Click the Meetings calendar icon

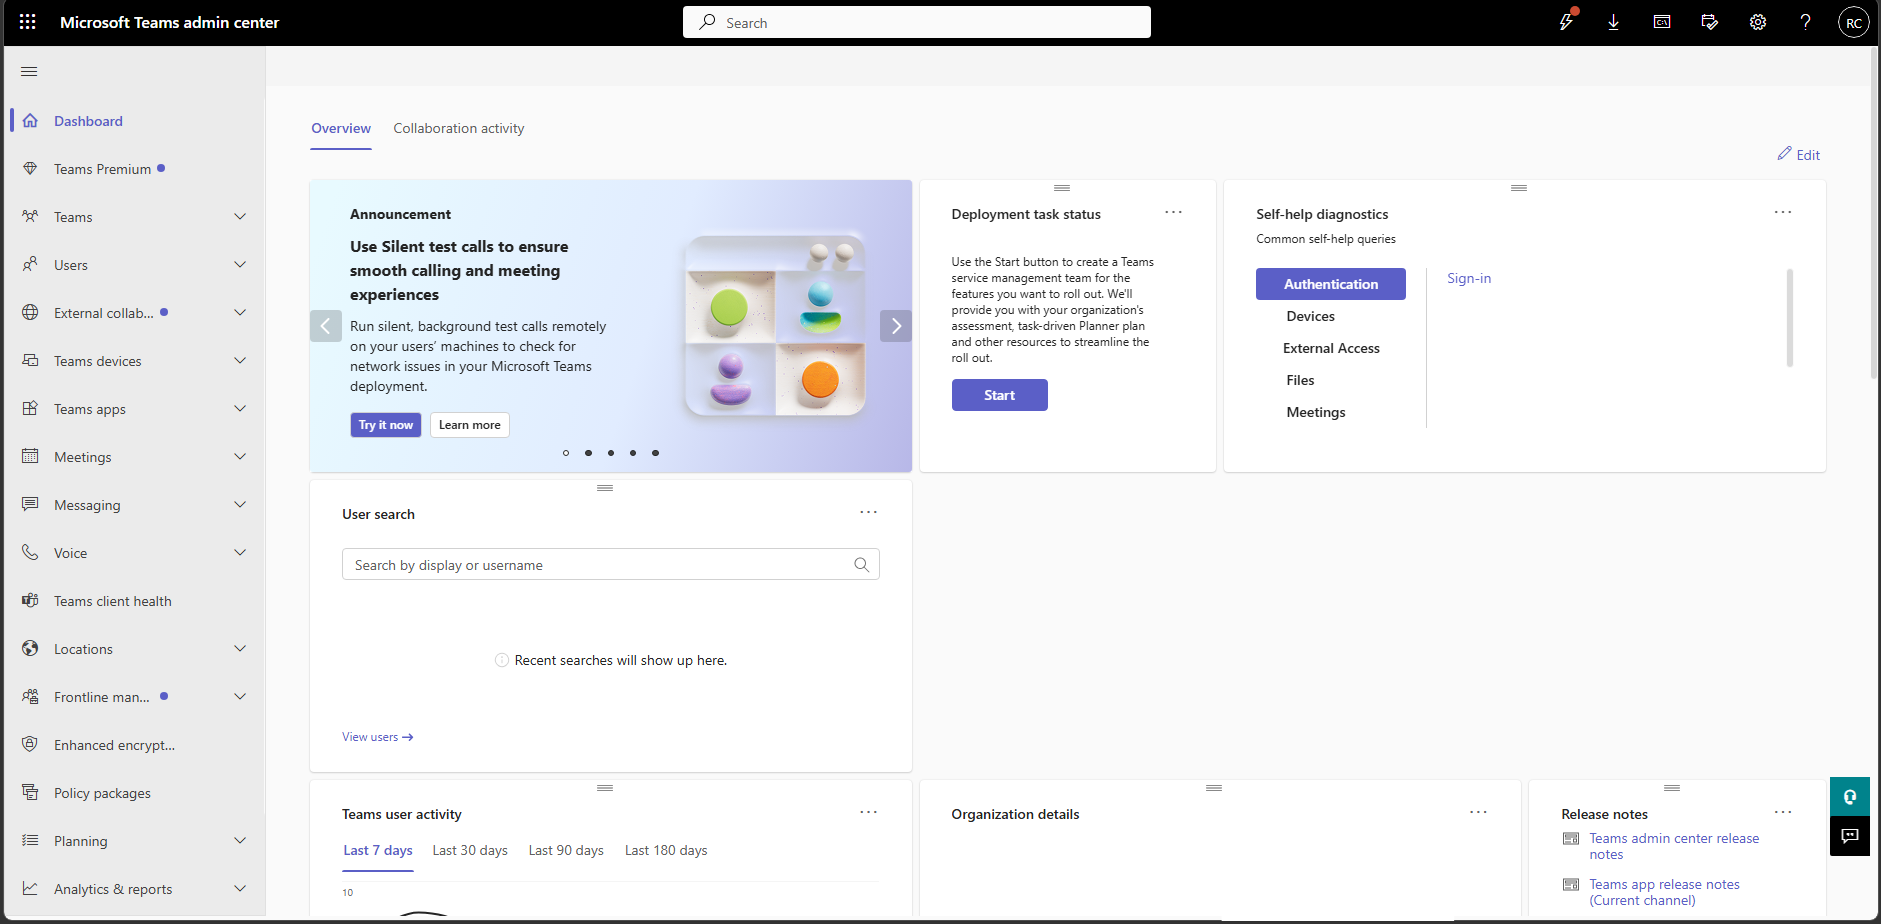coord(30,457)
